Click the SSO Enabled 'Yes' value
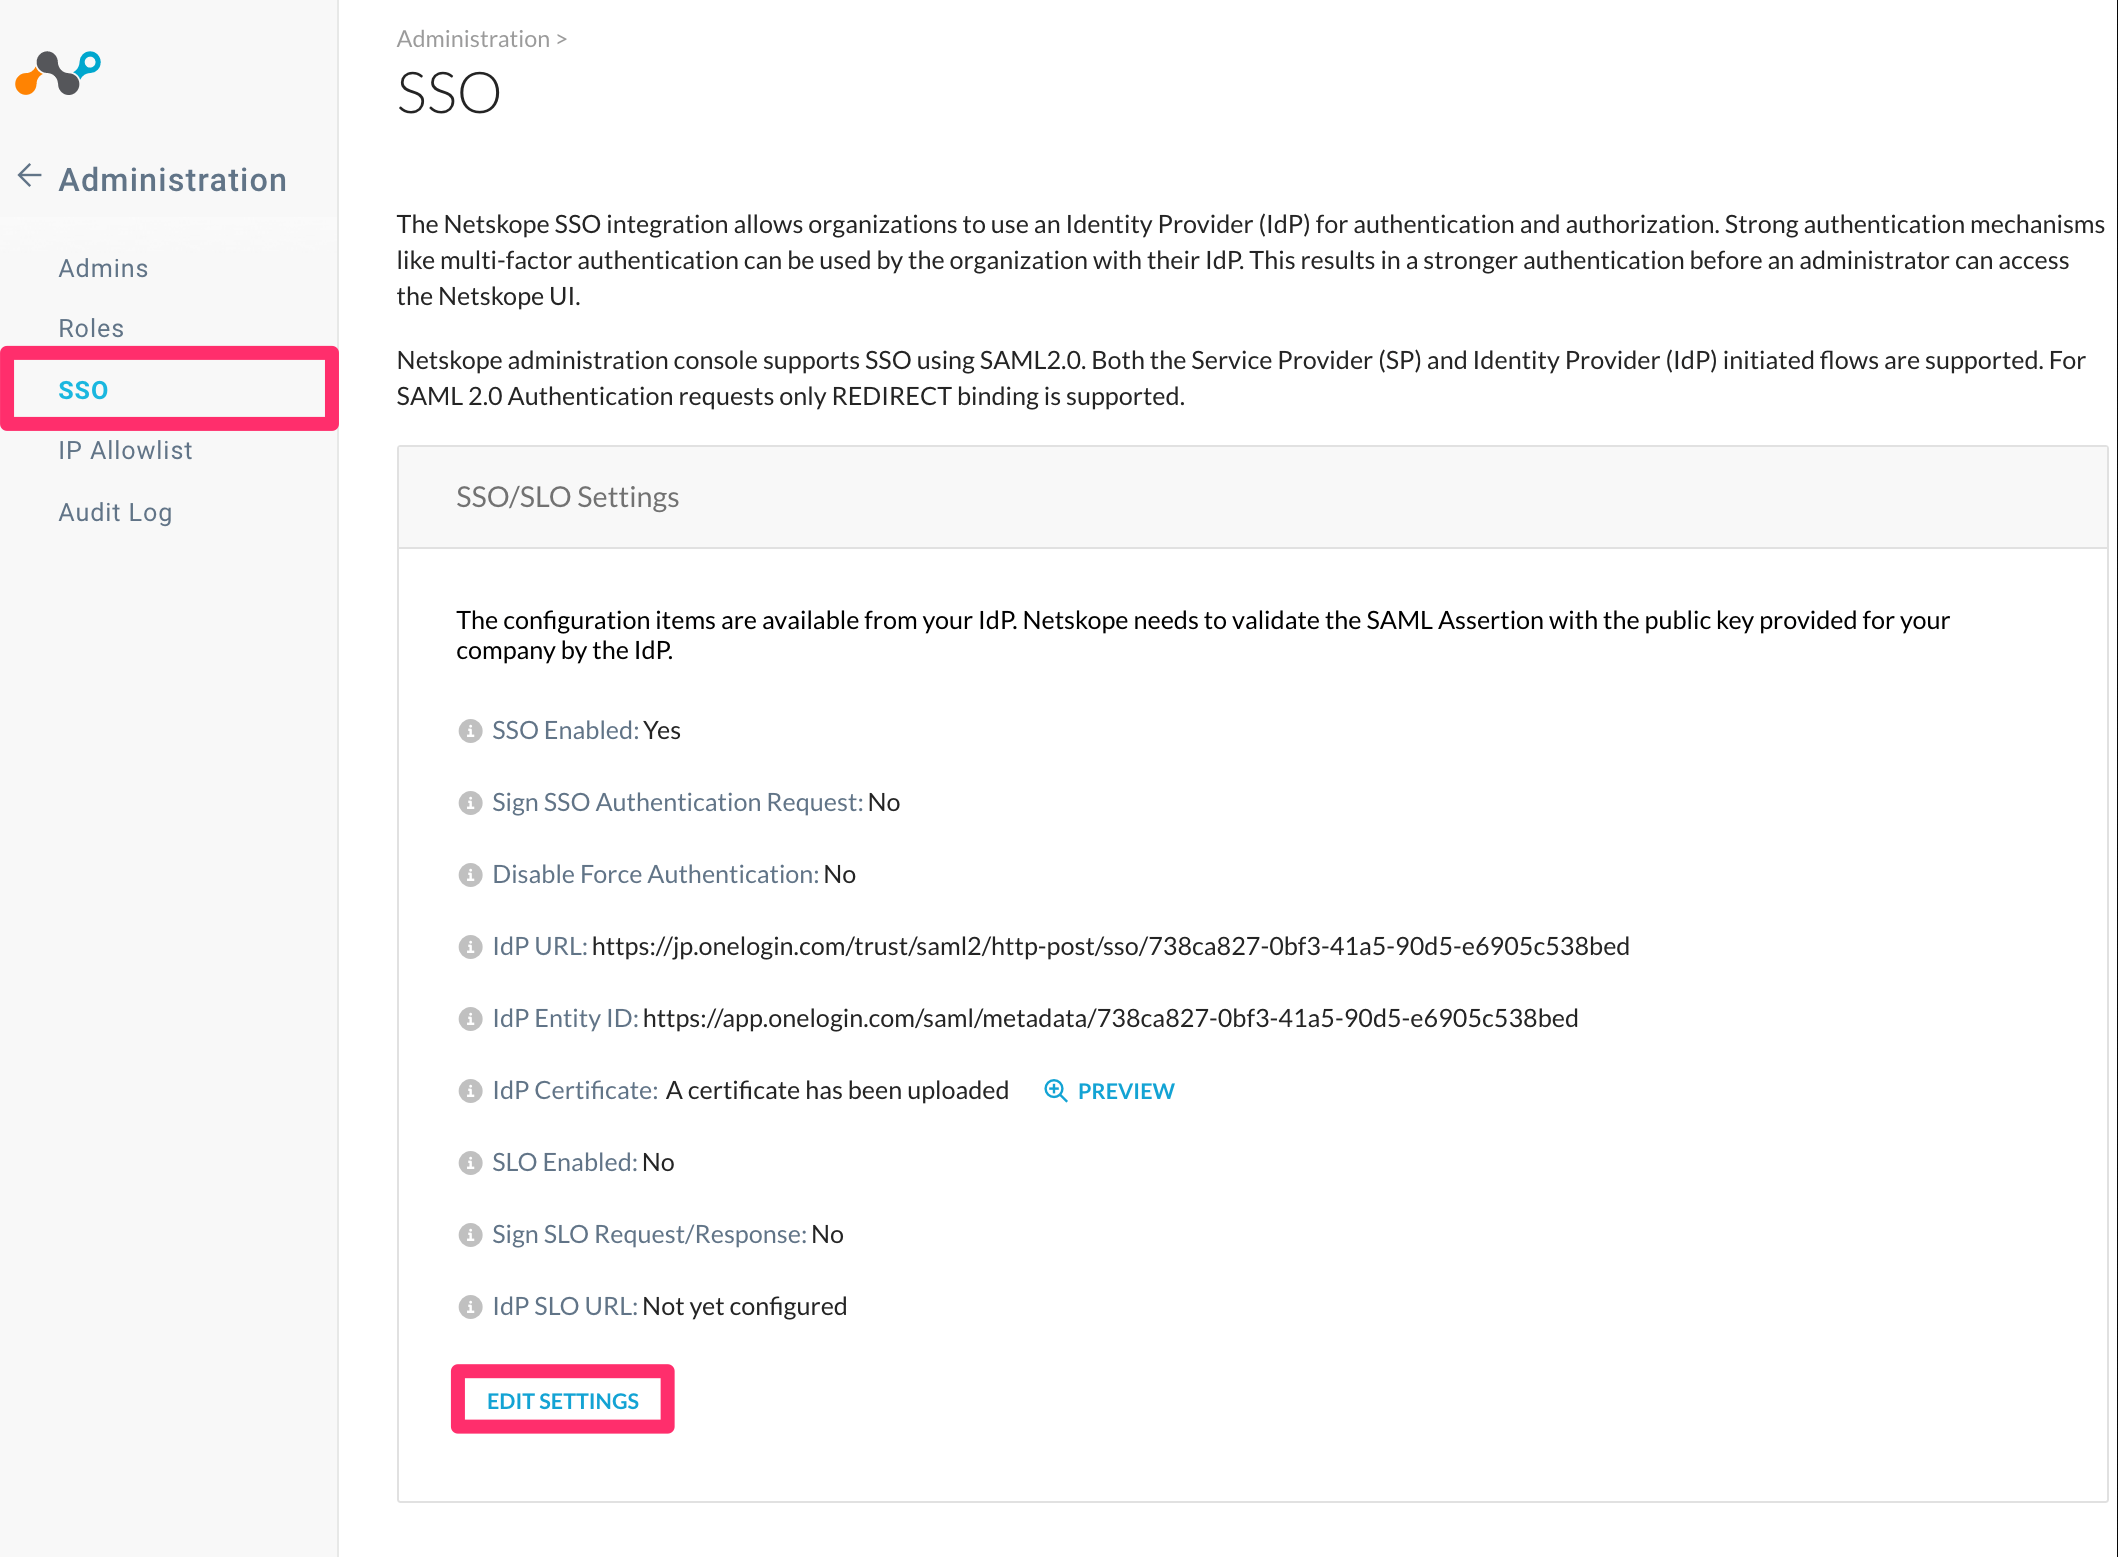Viewport: 2118px width, 1557px height. 662,730
